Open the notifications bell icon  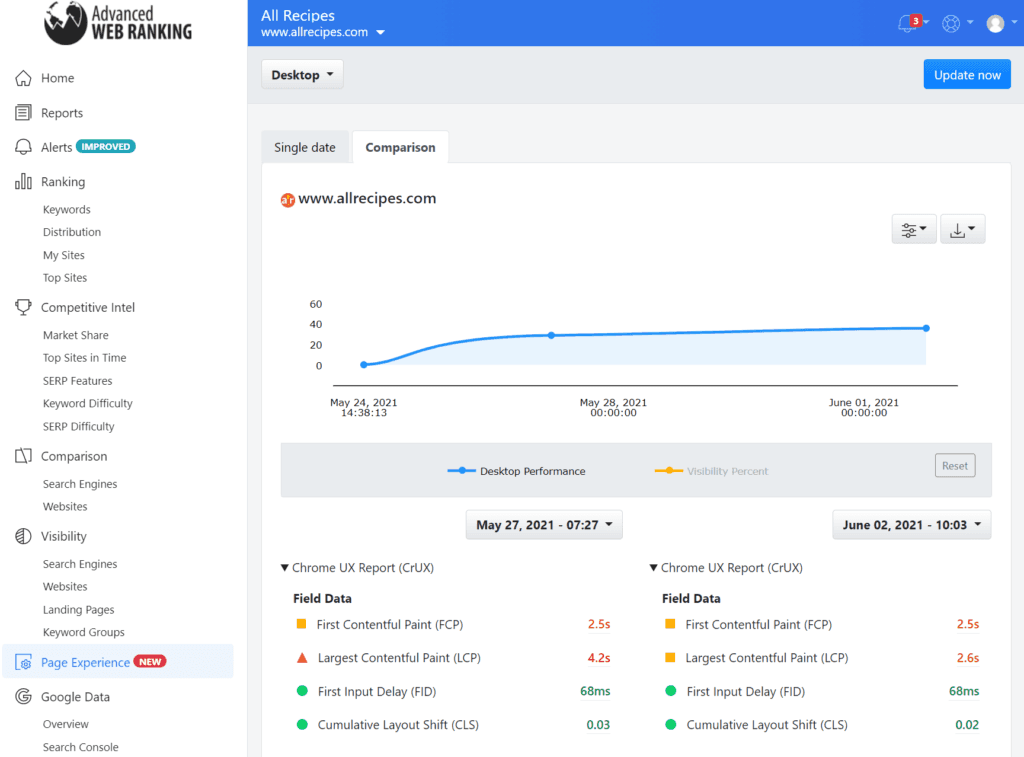[x=908, y=24]
